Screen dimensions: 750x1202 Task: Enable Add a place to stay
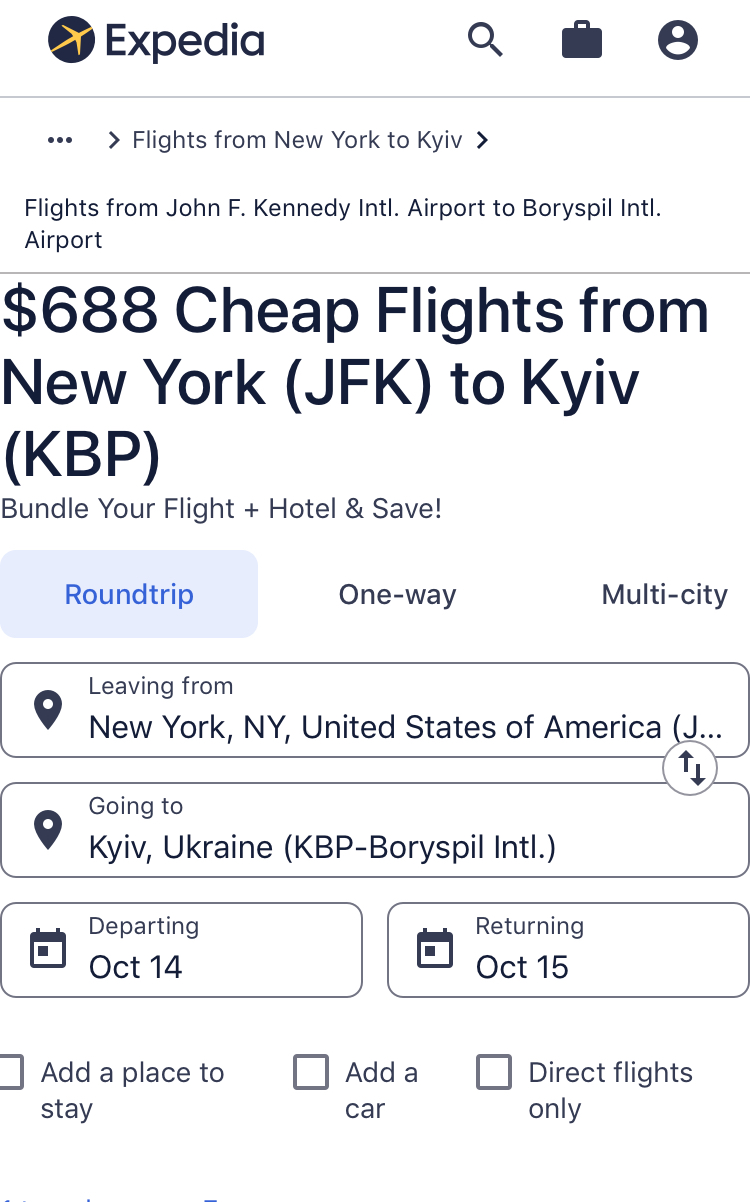click(8, 1072)
